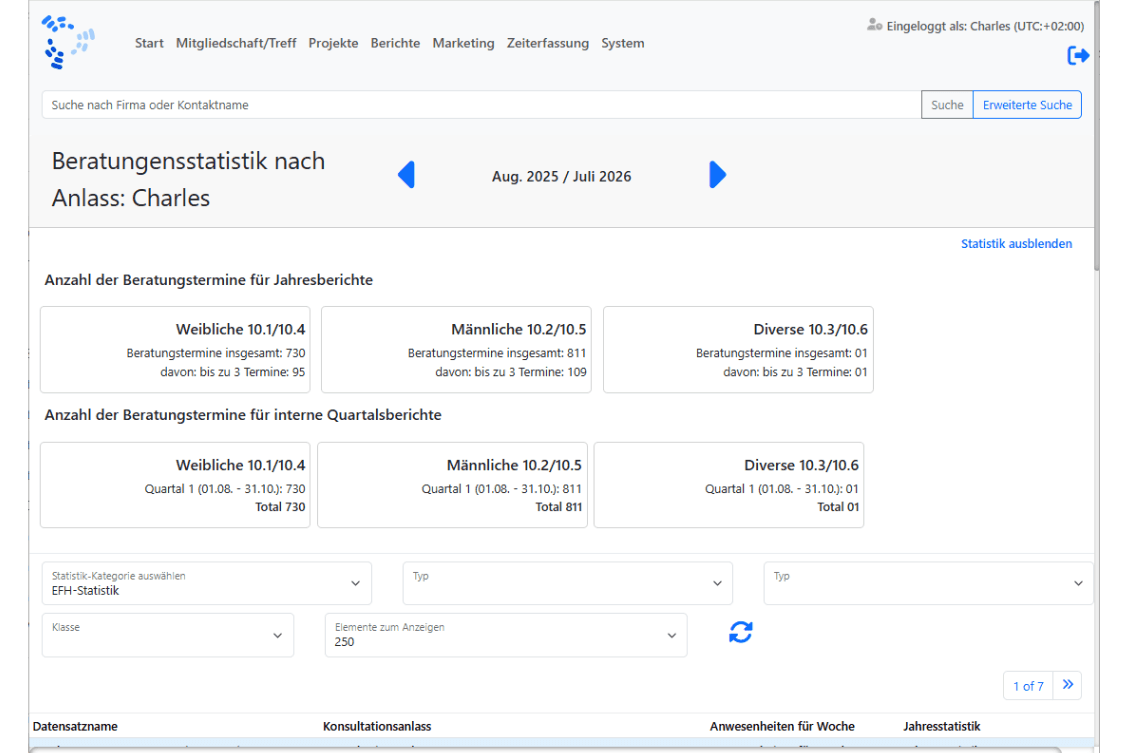The image size is (1128, 753).
Task: Open the Berichte menu
Action: 395,43
